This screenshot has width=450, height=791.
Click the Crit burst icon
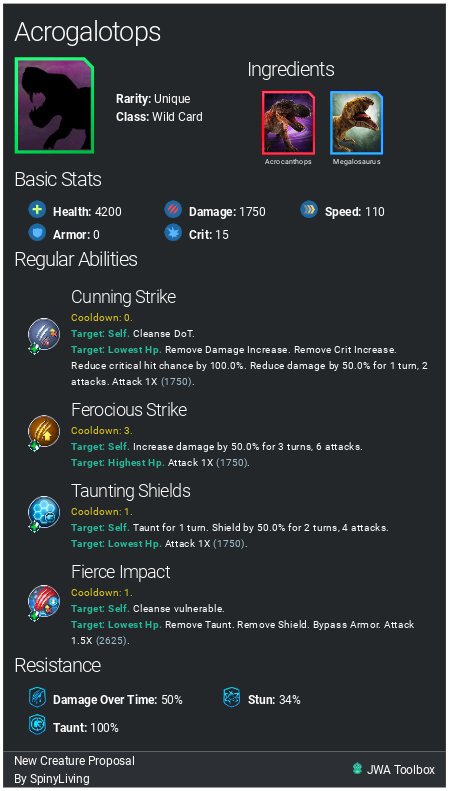coord(173,233)
